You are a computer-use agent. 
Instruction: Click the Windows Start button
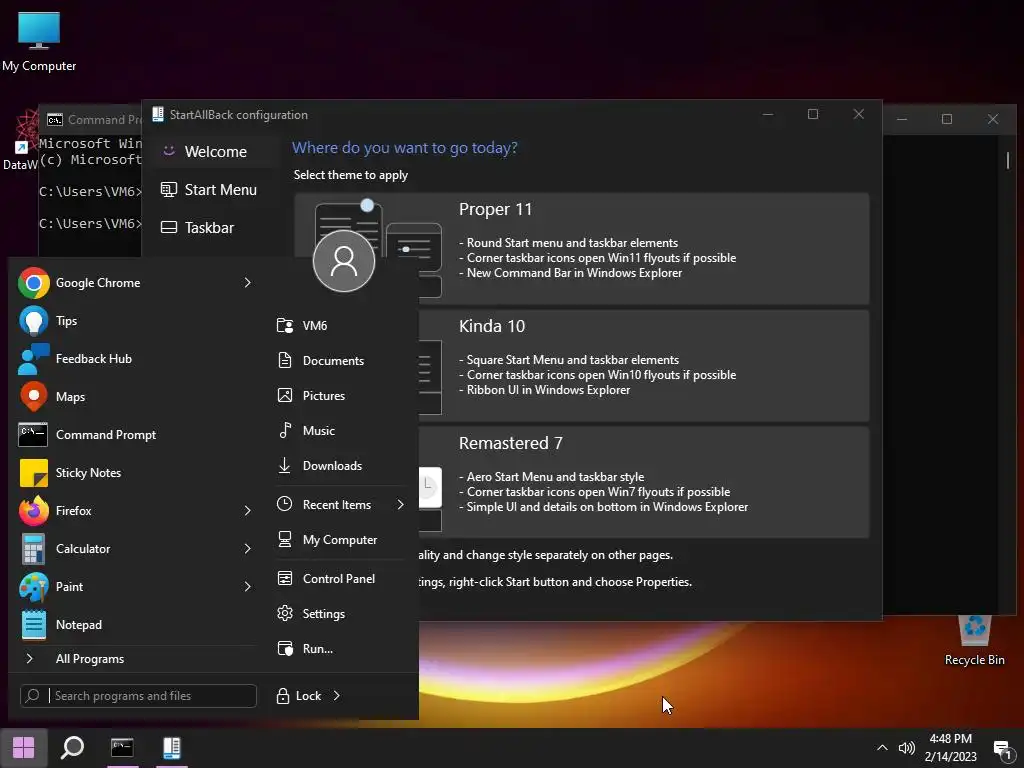coord(24,748)
